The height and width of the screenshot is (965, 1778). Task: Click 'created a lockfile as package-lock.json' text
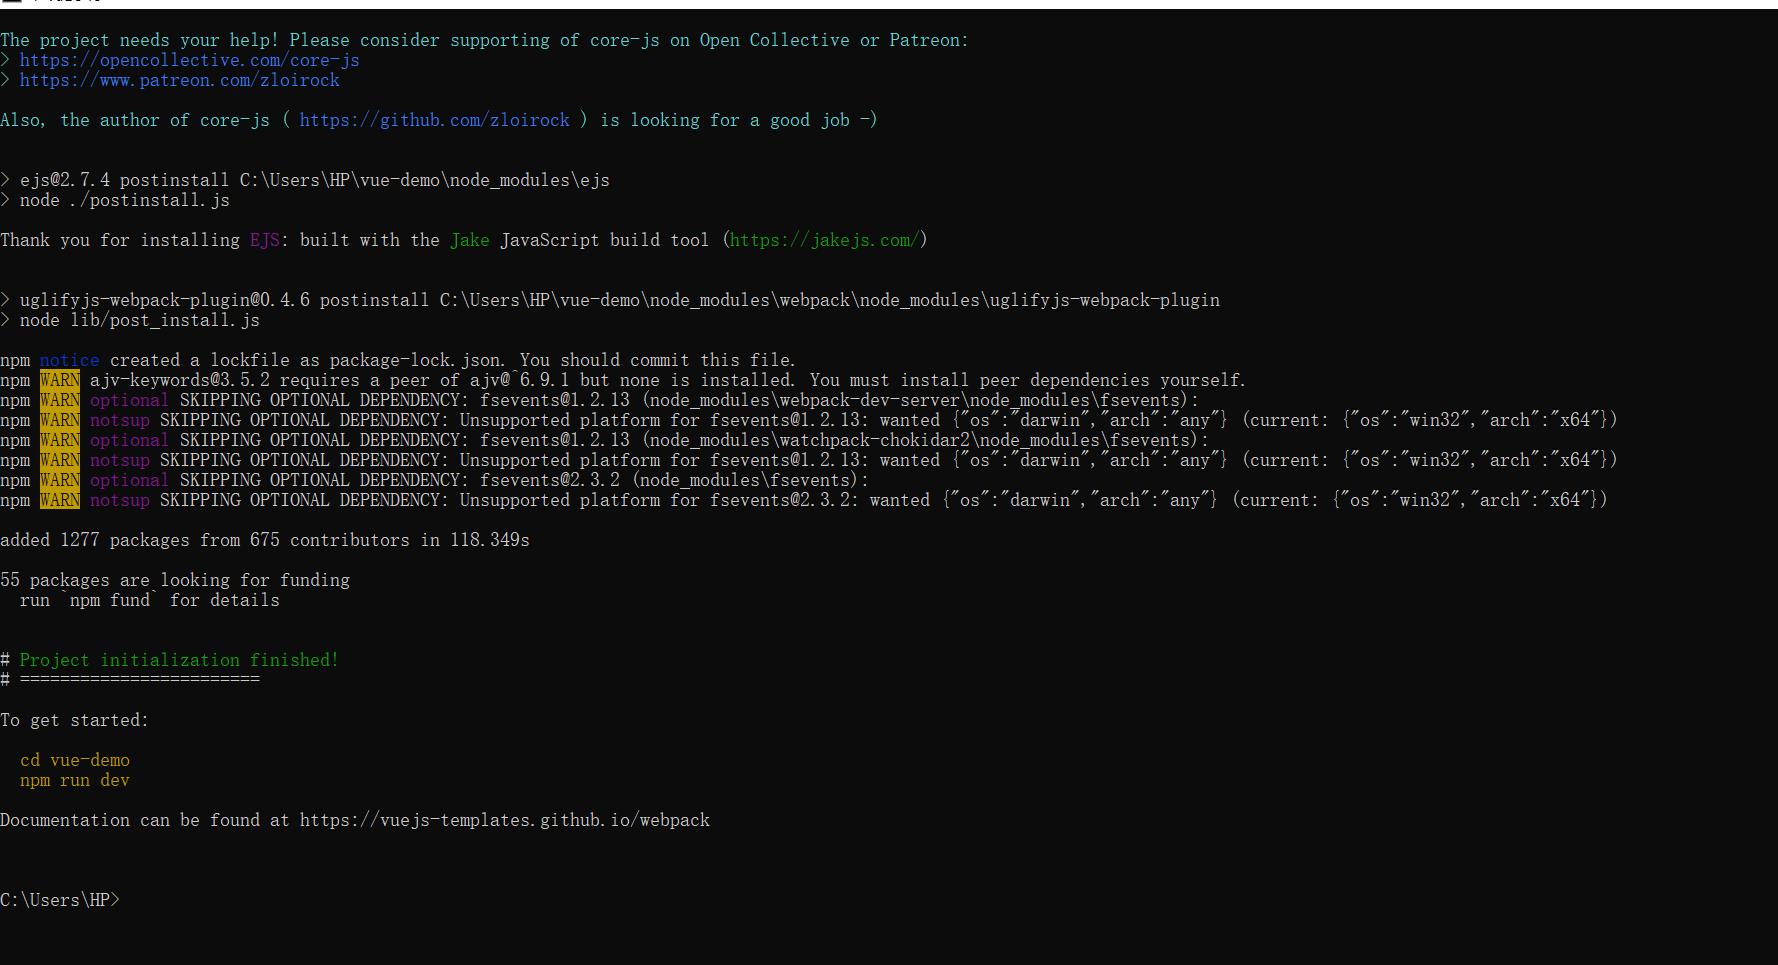click(x=307, y=360)
